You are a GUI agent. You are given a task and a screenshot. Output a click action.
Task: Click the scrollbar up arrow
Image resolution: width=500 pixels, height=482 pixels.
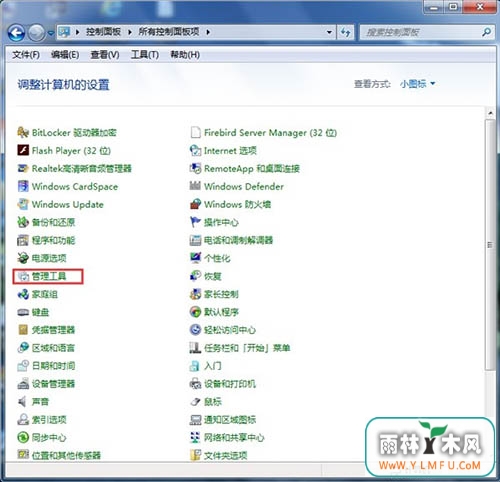point(490,113)
